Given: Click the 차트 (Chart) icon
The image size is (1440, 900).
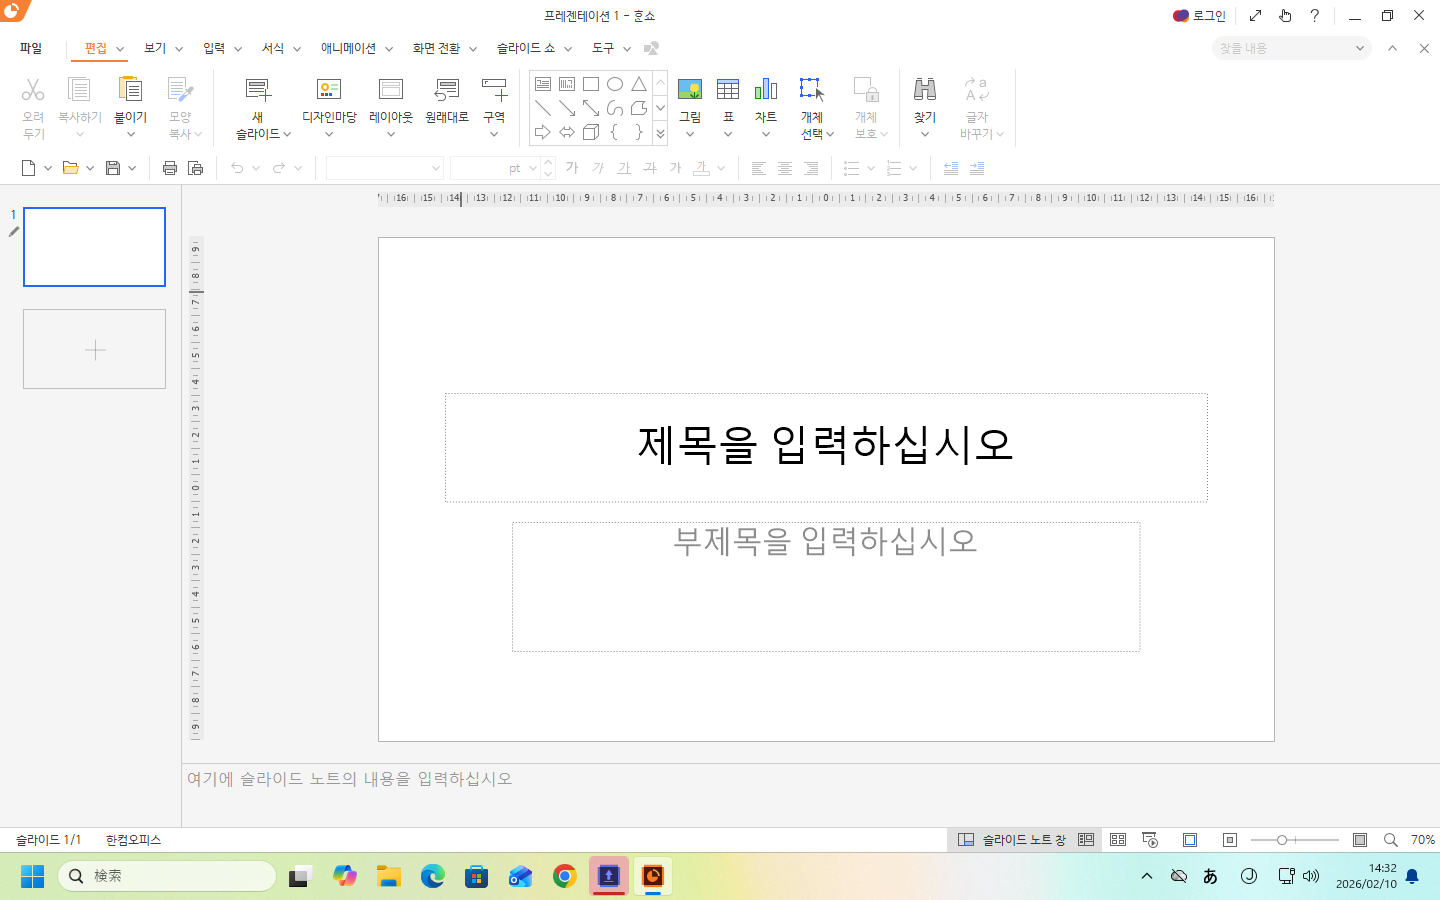Looking at the screenshot, I should pyautogui.click(x=766, y=91).
